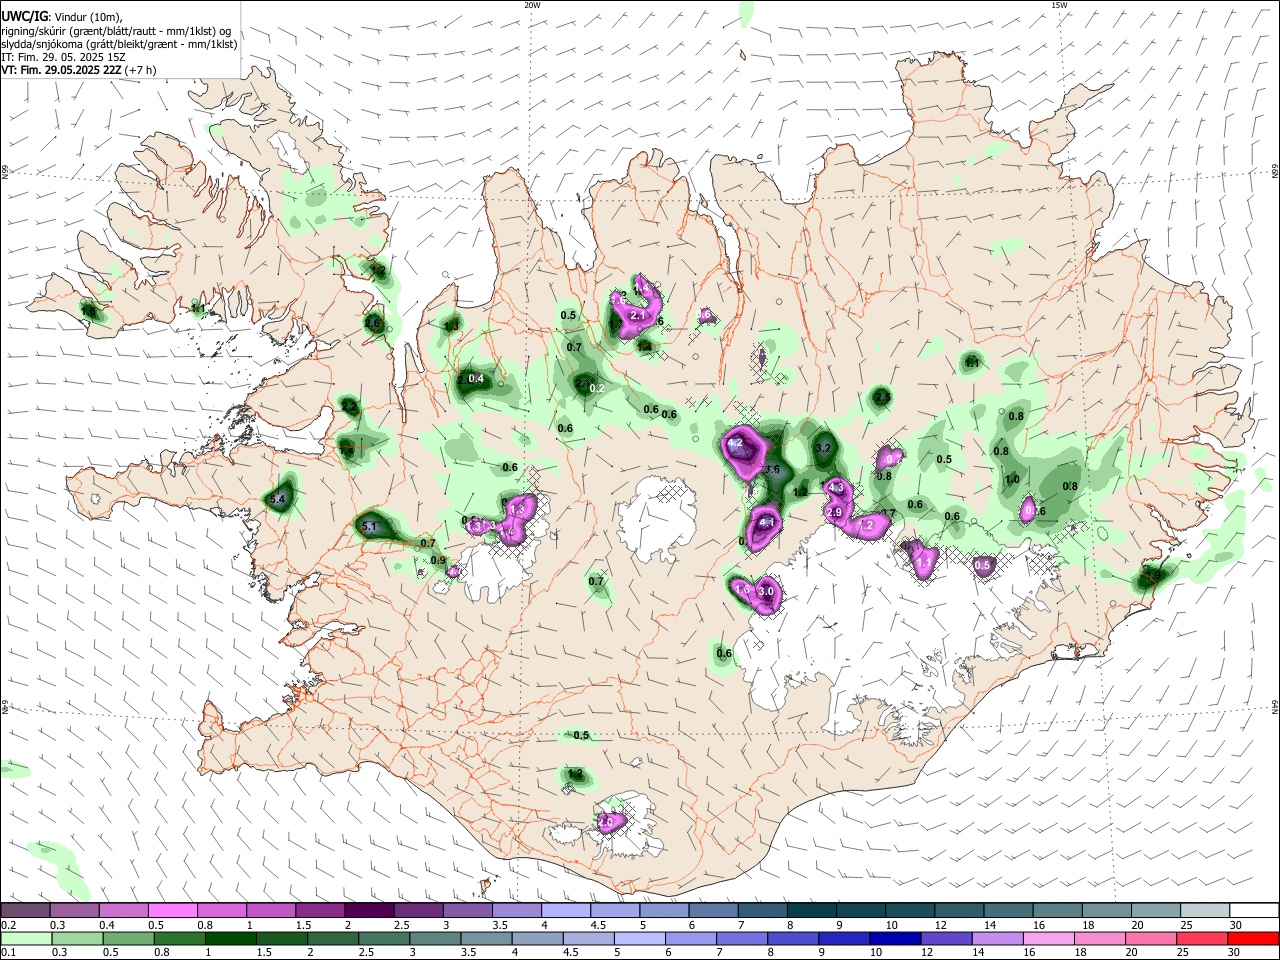Click the 3.6 precipitation value on the map

pyautogui.click(x=771, y=469)
